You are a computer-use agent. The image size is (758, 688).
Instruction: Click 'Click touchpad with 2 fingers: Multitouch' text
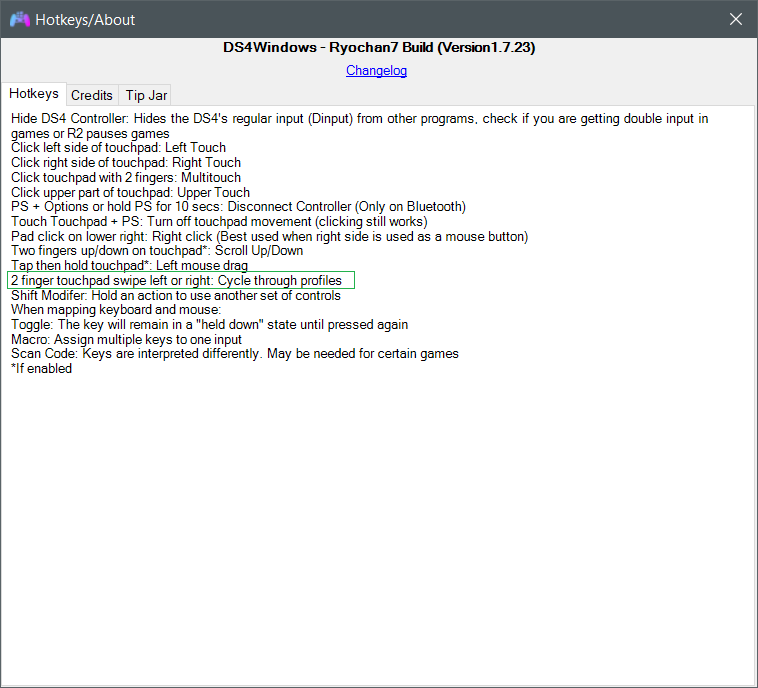point(126,177)
